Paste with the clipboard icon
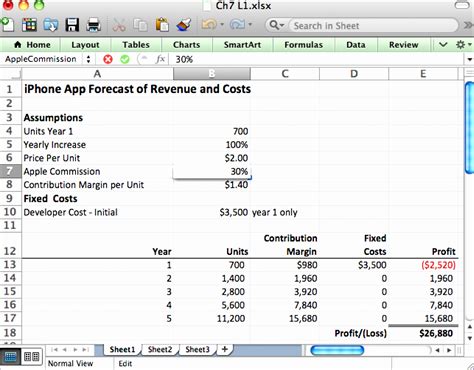Viewport: 474px width, 370px height. (162, 25)
